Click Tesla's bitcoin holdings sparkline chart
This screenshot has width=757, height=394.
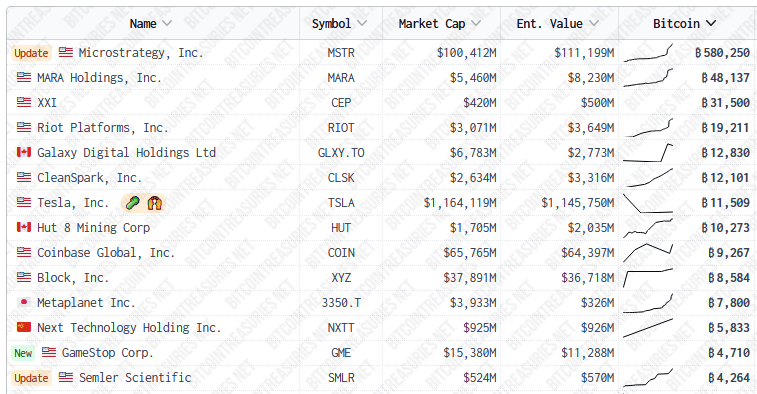pyautogui.click(x=648, y=203)
